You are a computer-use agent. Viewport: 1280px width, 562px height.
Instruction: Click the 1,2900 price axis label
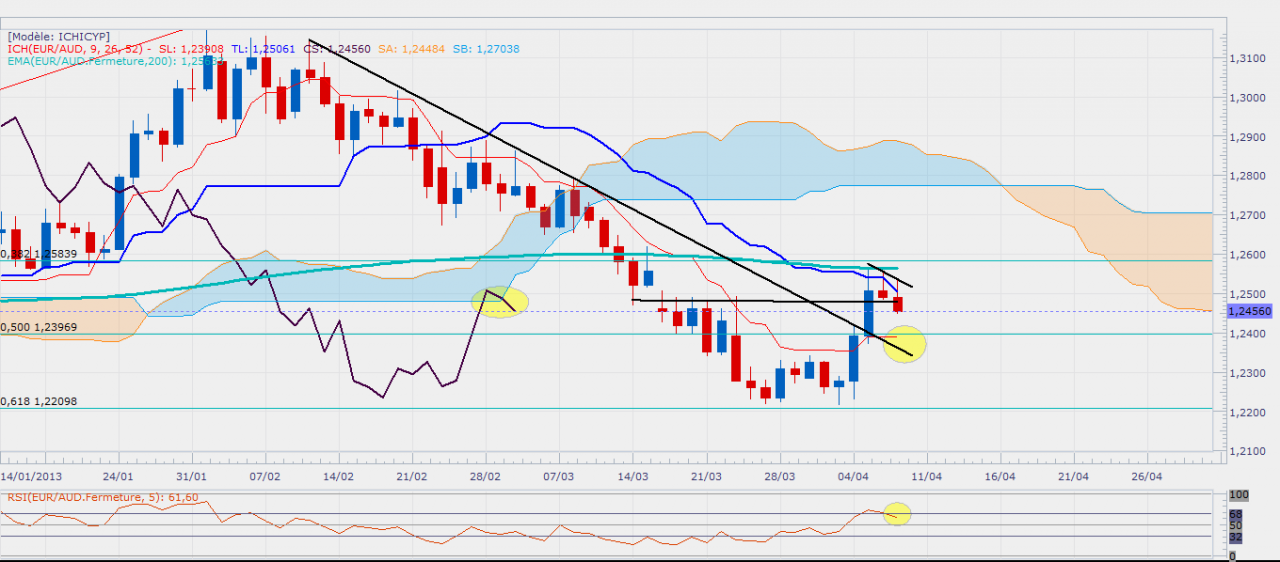tap(1245, 137)
